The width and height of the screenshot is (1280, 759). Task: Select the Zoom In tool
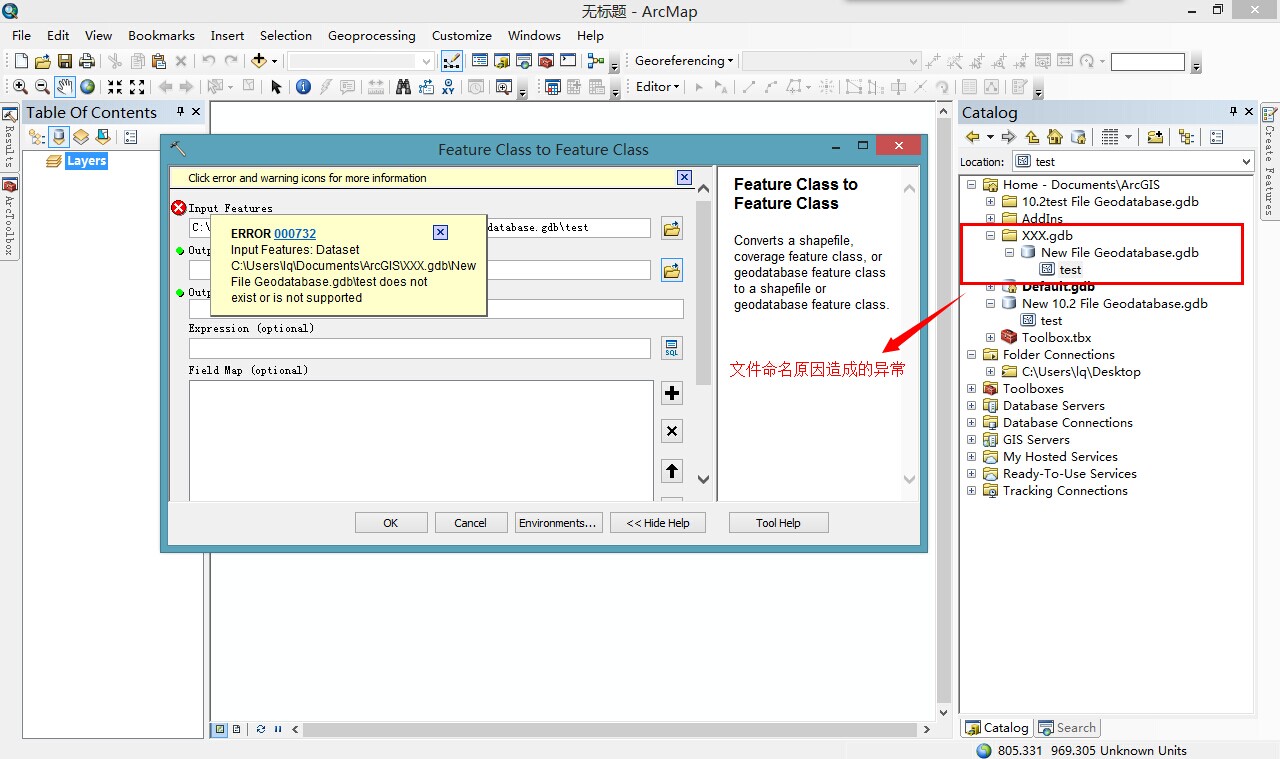[x=20, y=87]
